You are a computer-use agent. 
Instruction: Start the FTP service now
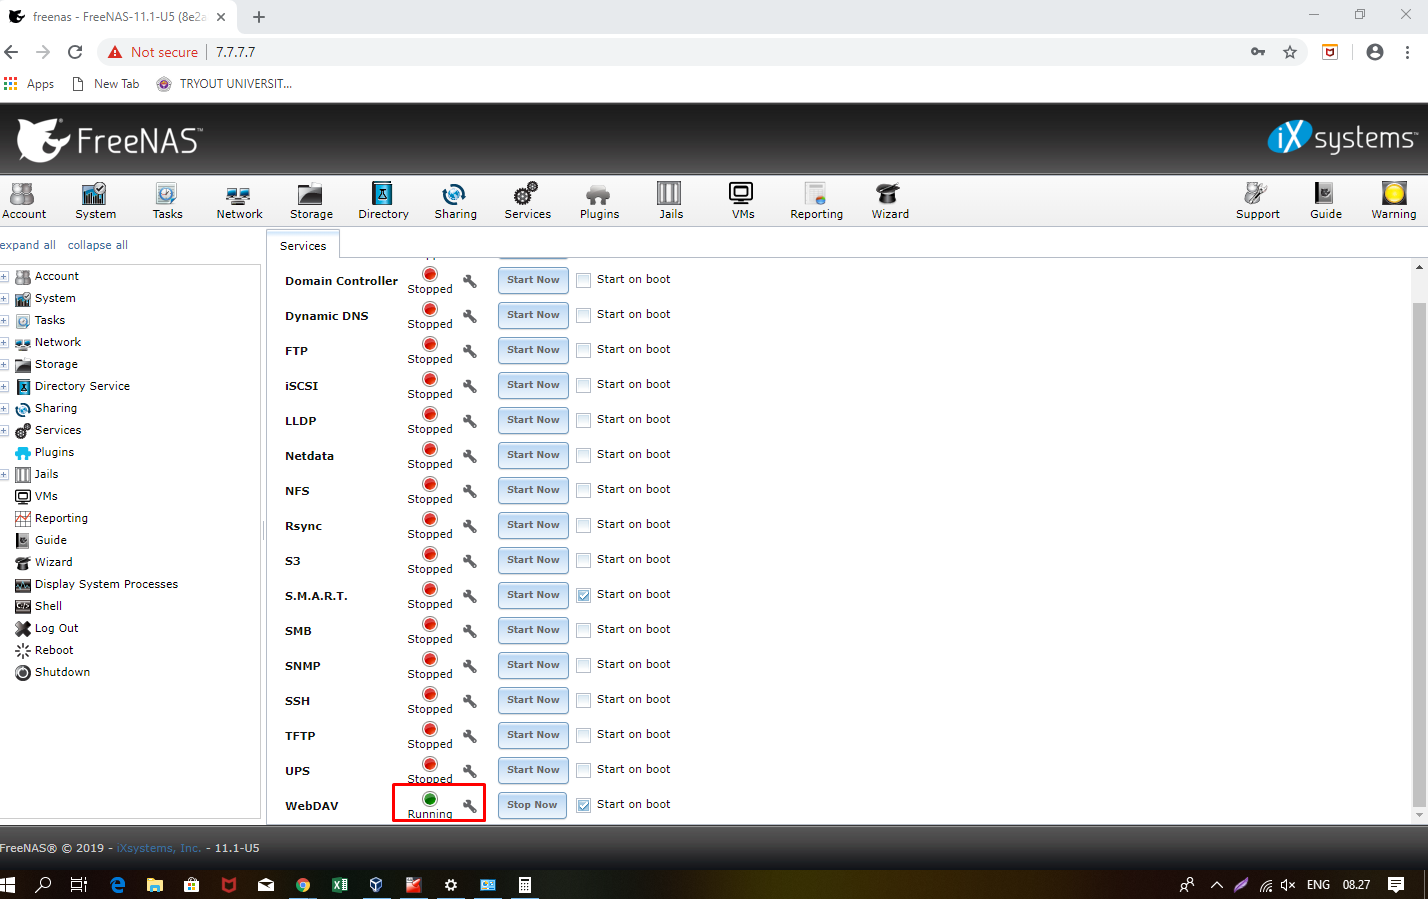pos(532,350)
